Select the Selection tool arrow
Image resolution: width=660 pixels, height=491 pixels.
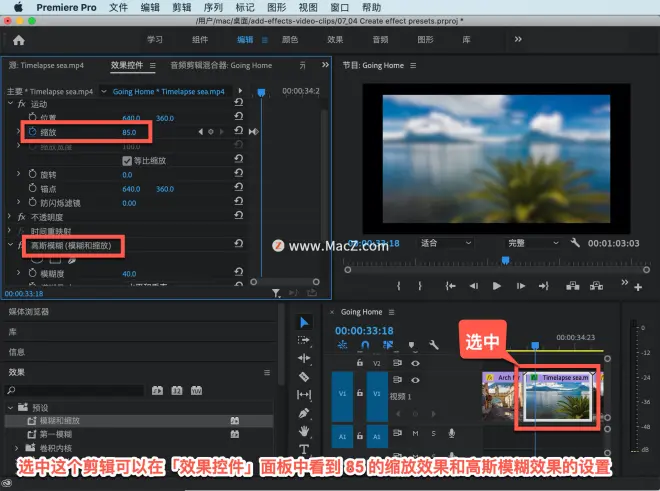pyautogui.click(x=304, y=323)
